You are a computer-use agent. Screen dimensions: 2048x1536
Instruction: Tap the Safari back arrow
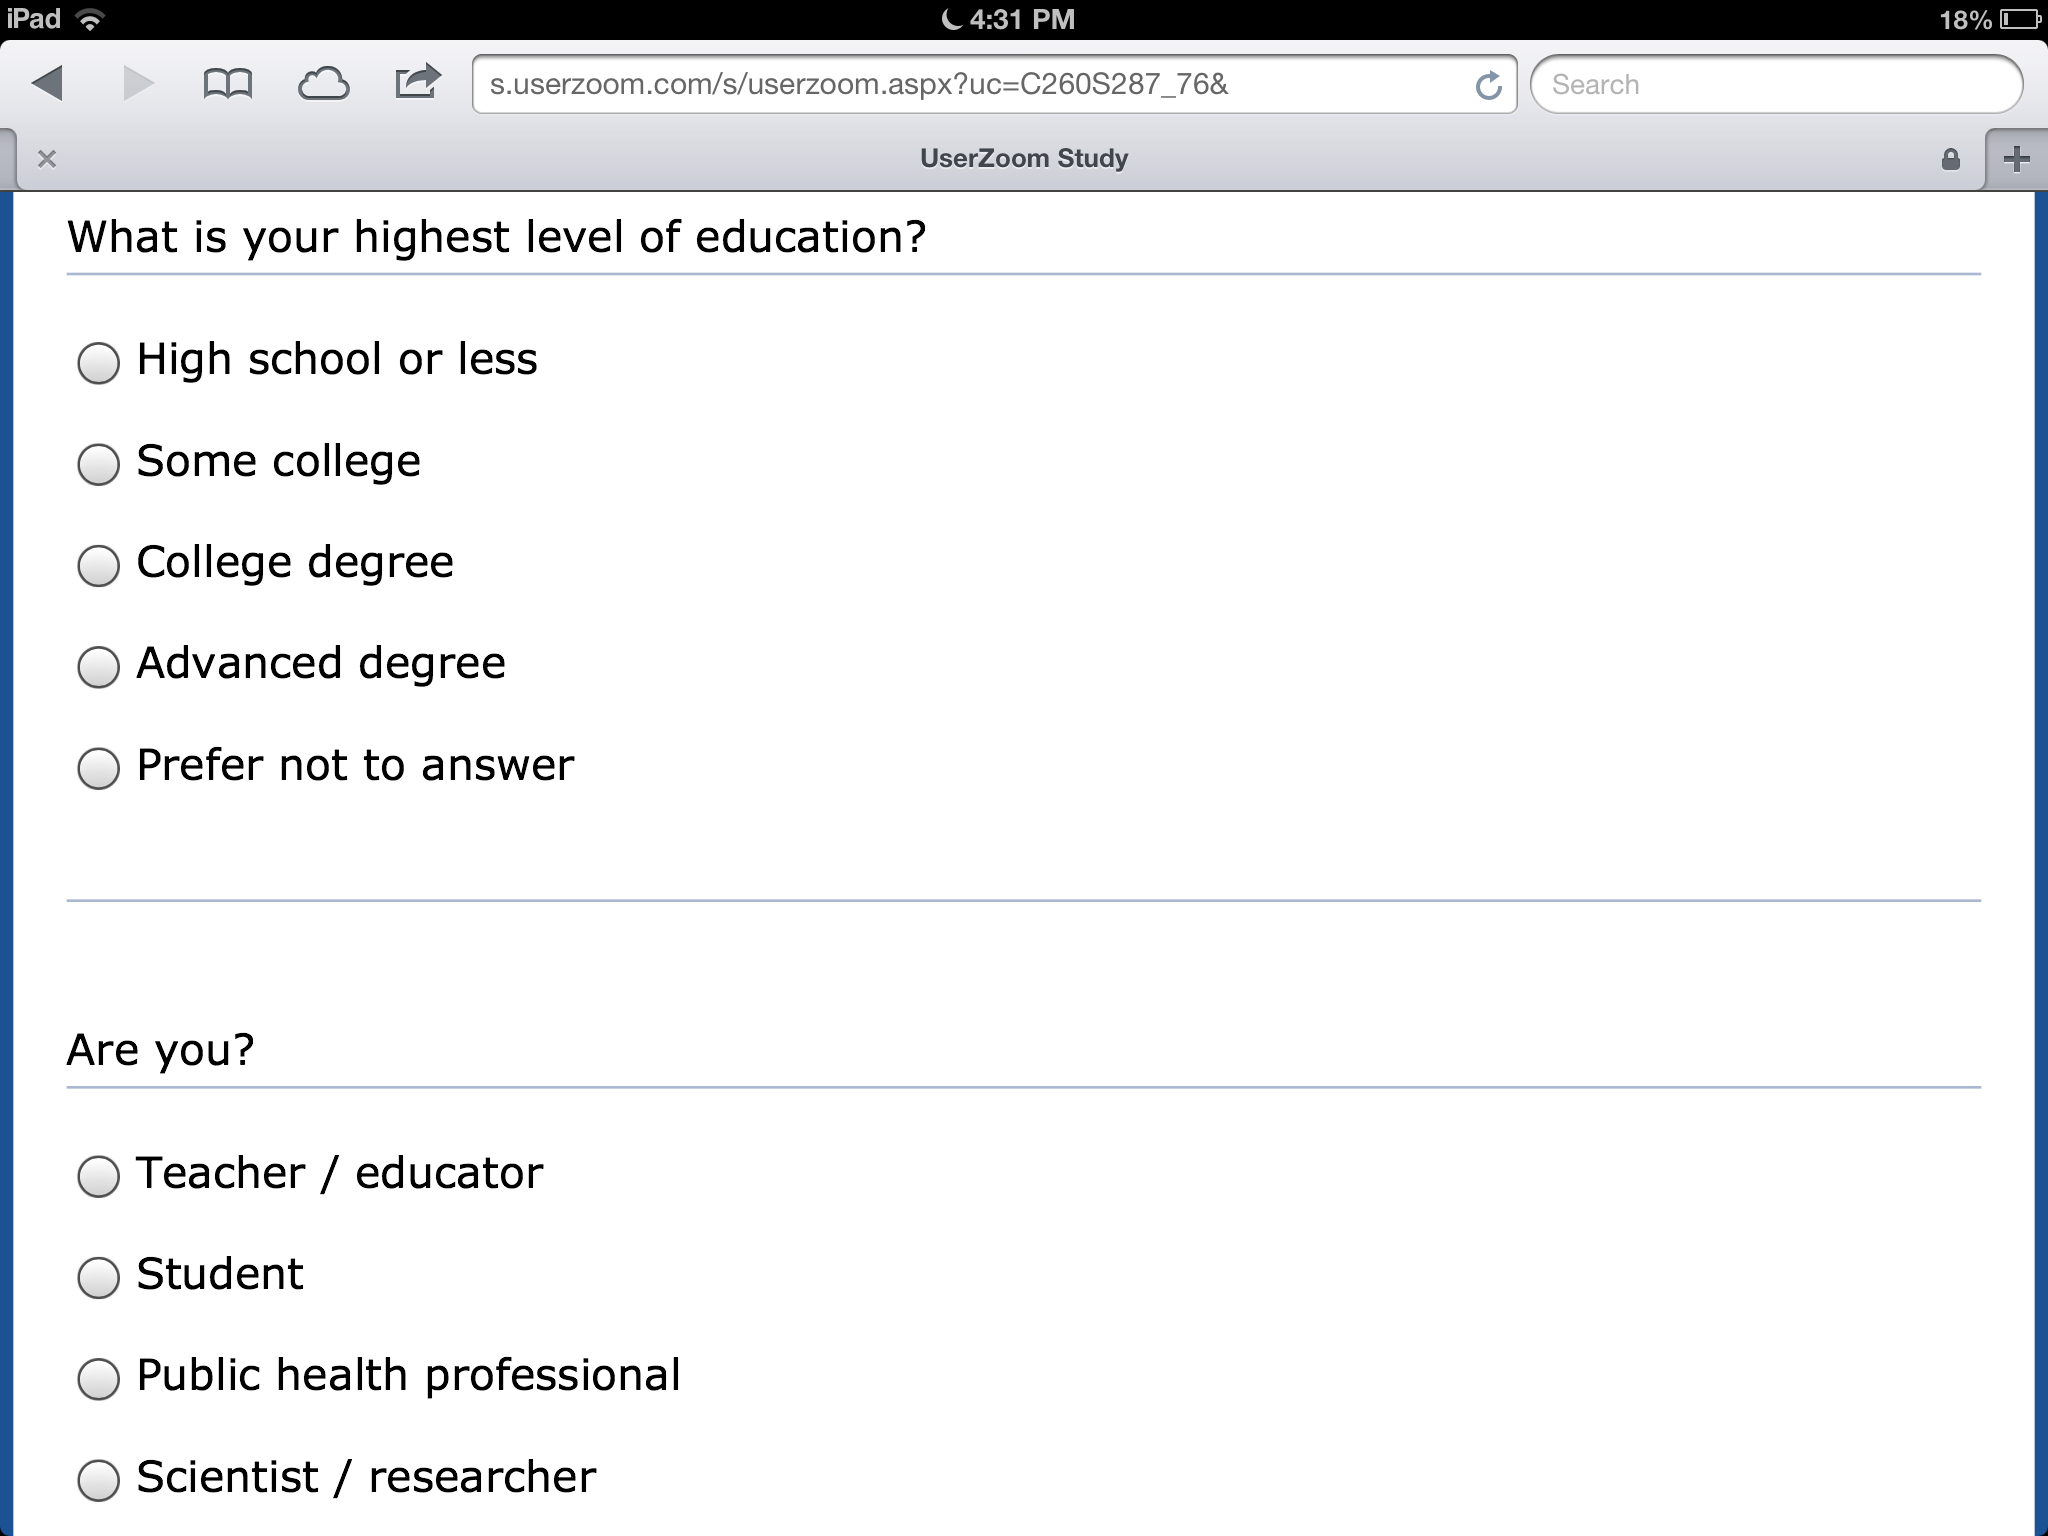pos(48,84)
